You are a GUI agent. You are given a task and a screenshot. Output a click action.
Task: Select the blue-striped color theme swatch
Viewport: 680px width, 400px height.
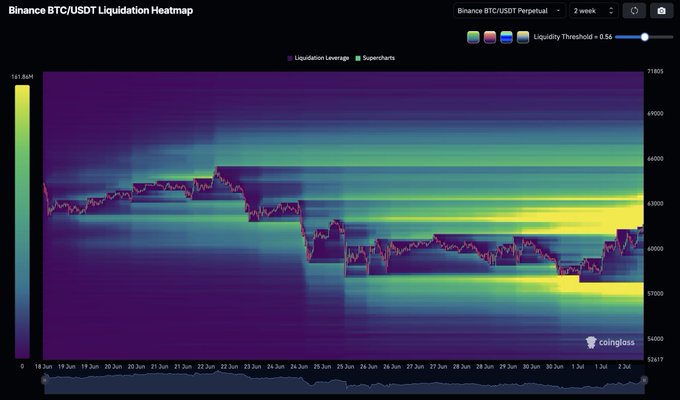pos(506,37)
